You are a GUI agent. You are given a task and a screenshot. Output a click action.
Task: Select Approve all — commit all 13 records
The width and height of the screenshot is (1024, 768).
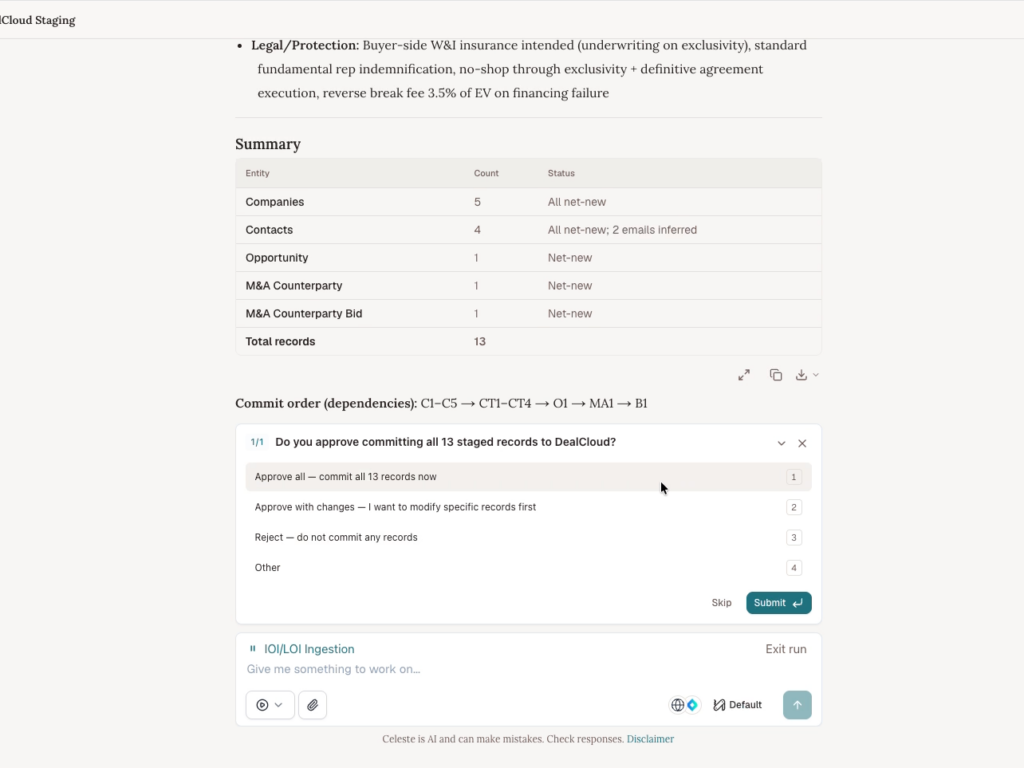click(528, 477)
